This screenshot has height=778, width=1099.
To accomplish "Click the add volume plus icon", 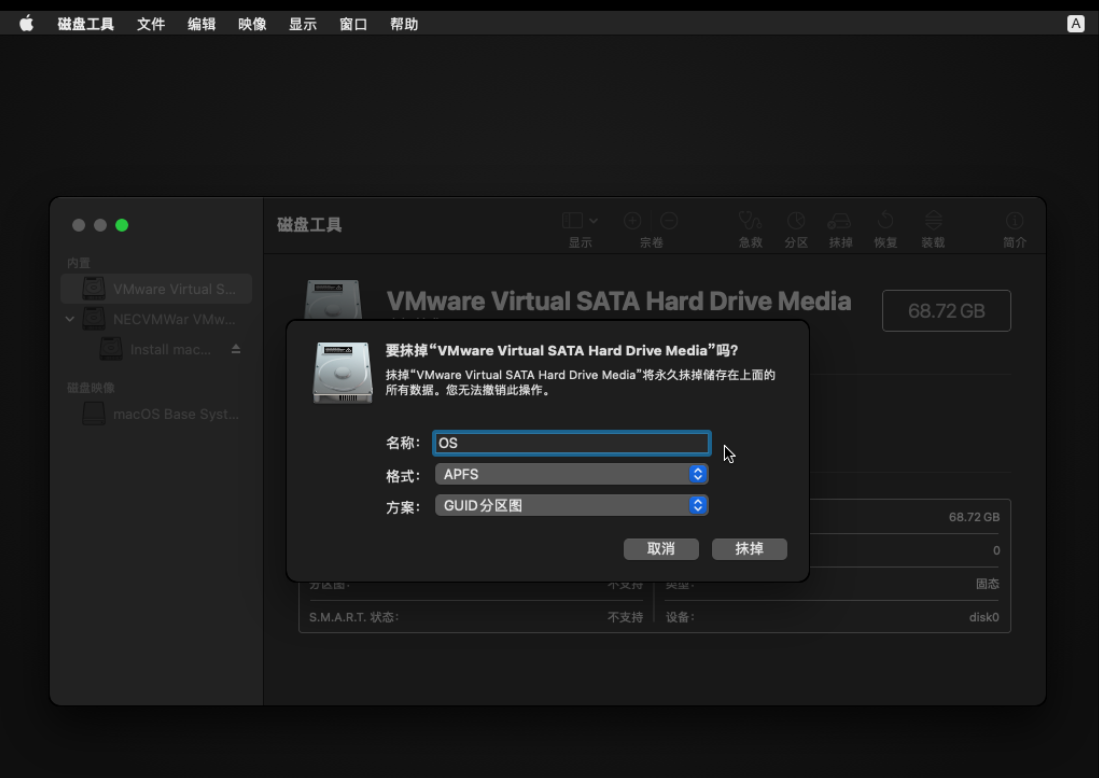I will [x=632, y=221].
